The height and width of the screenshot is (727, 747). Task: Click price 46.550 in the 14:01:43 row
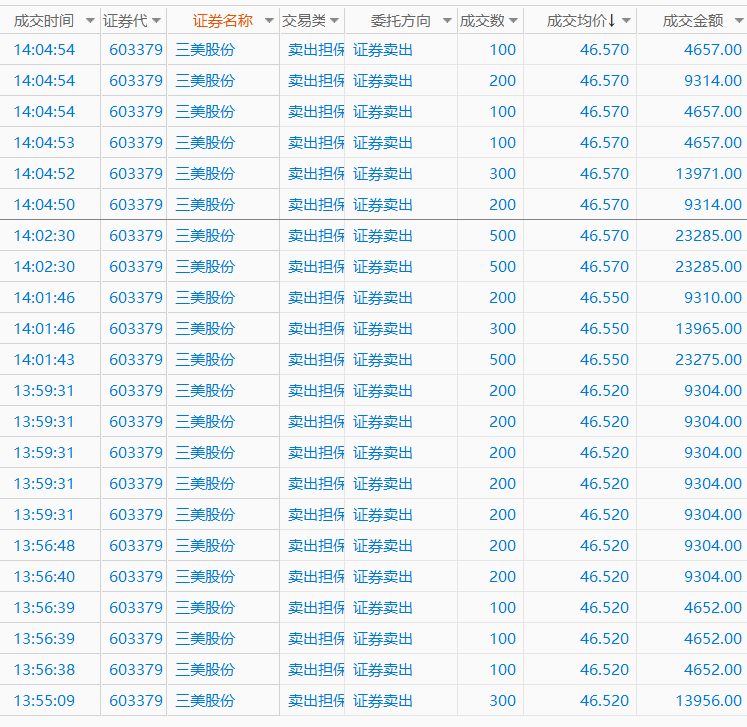pos(604,359)
